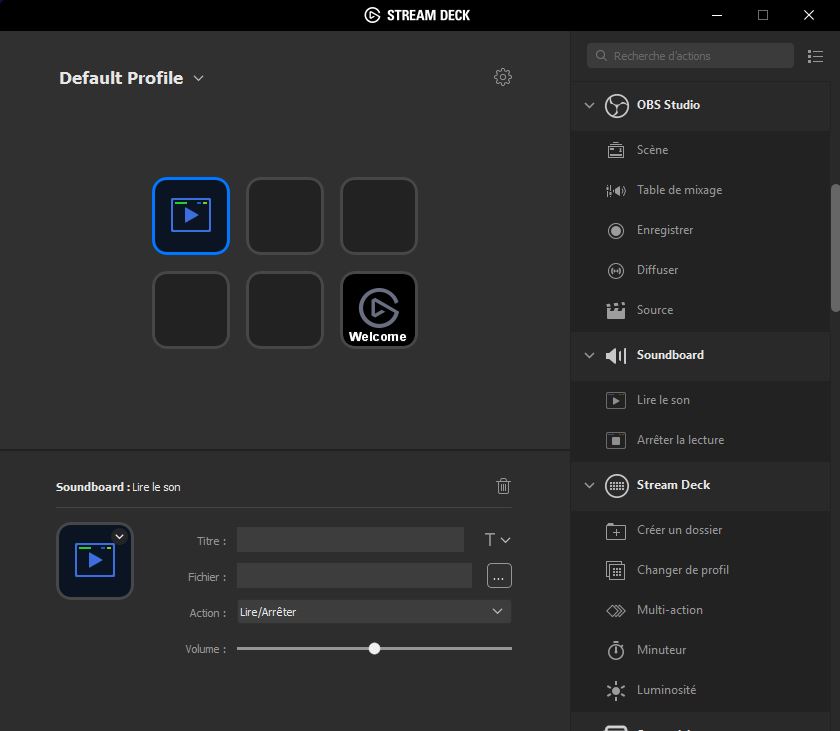The image size is (840, 731).
Task: Browse for a sound file with ... button
Action: [499, 576]
